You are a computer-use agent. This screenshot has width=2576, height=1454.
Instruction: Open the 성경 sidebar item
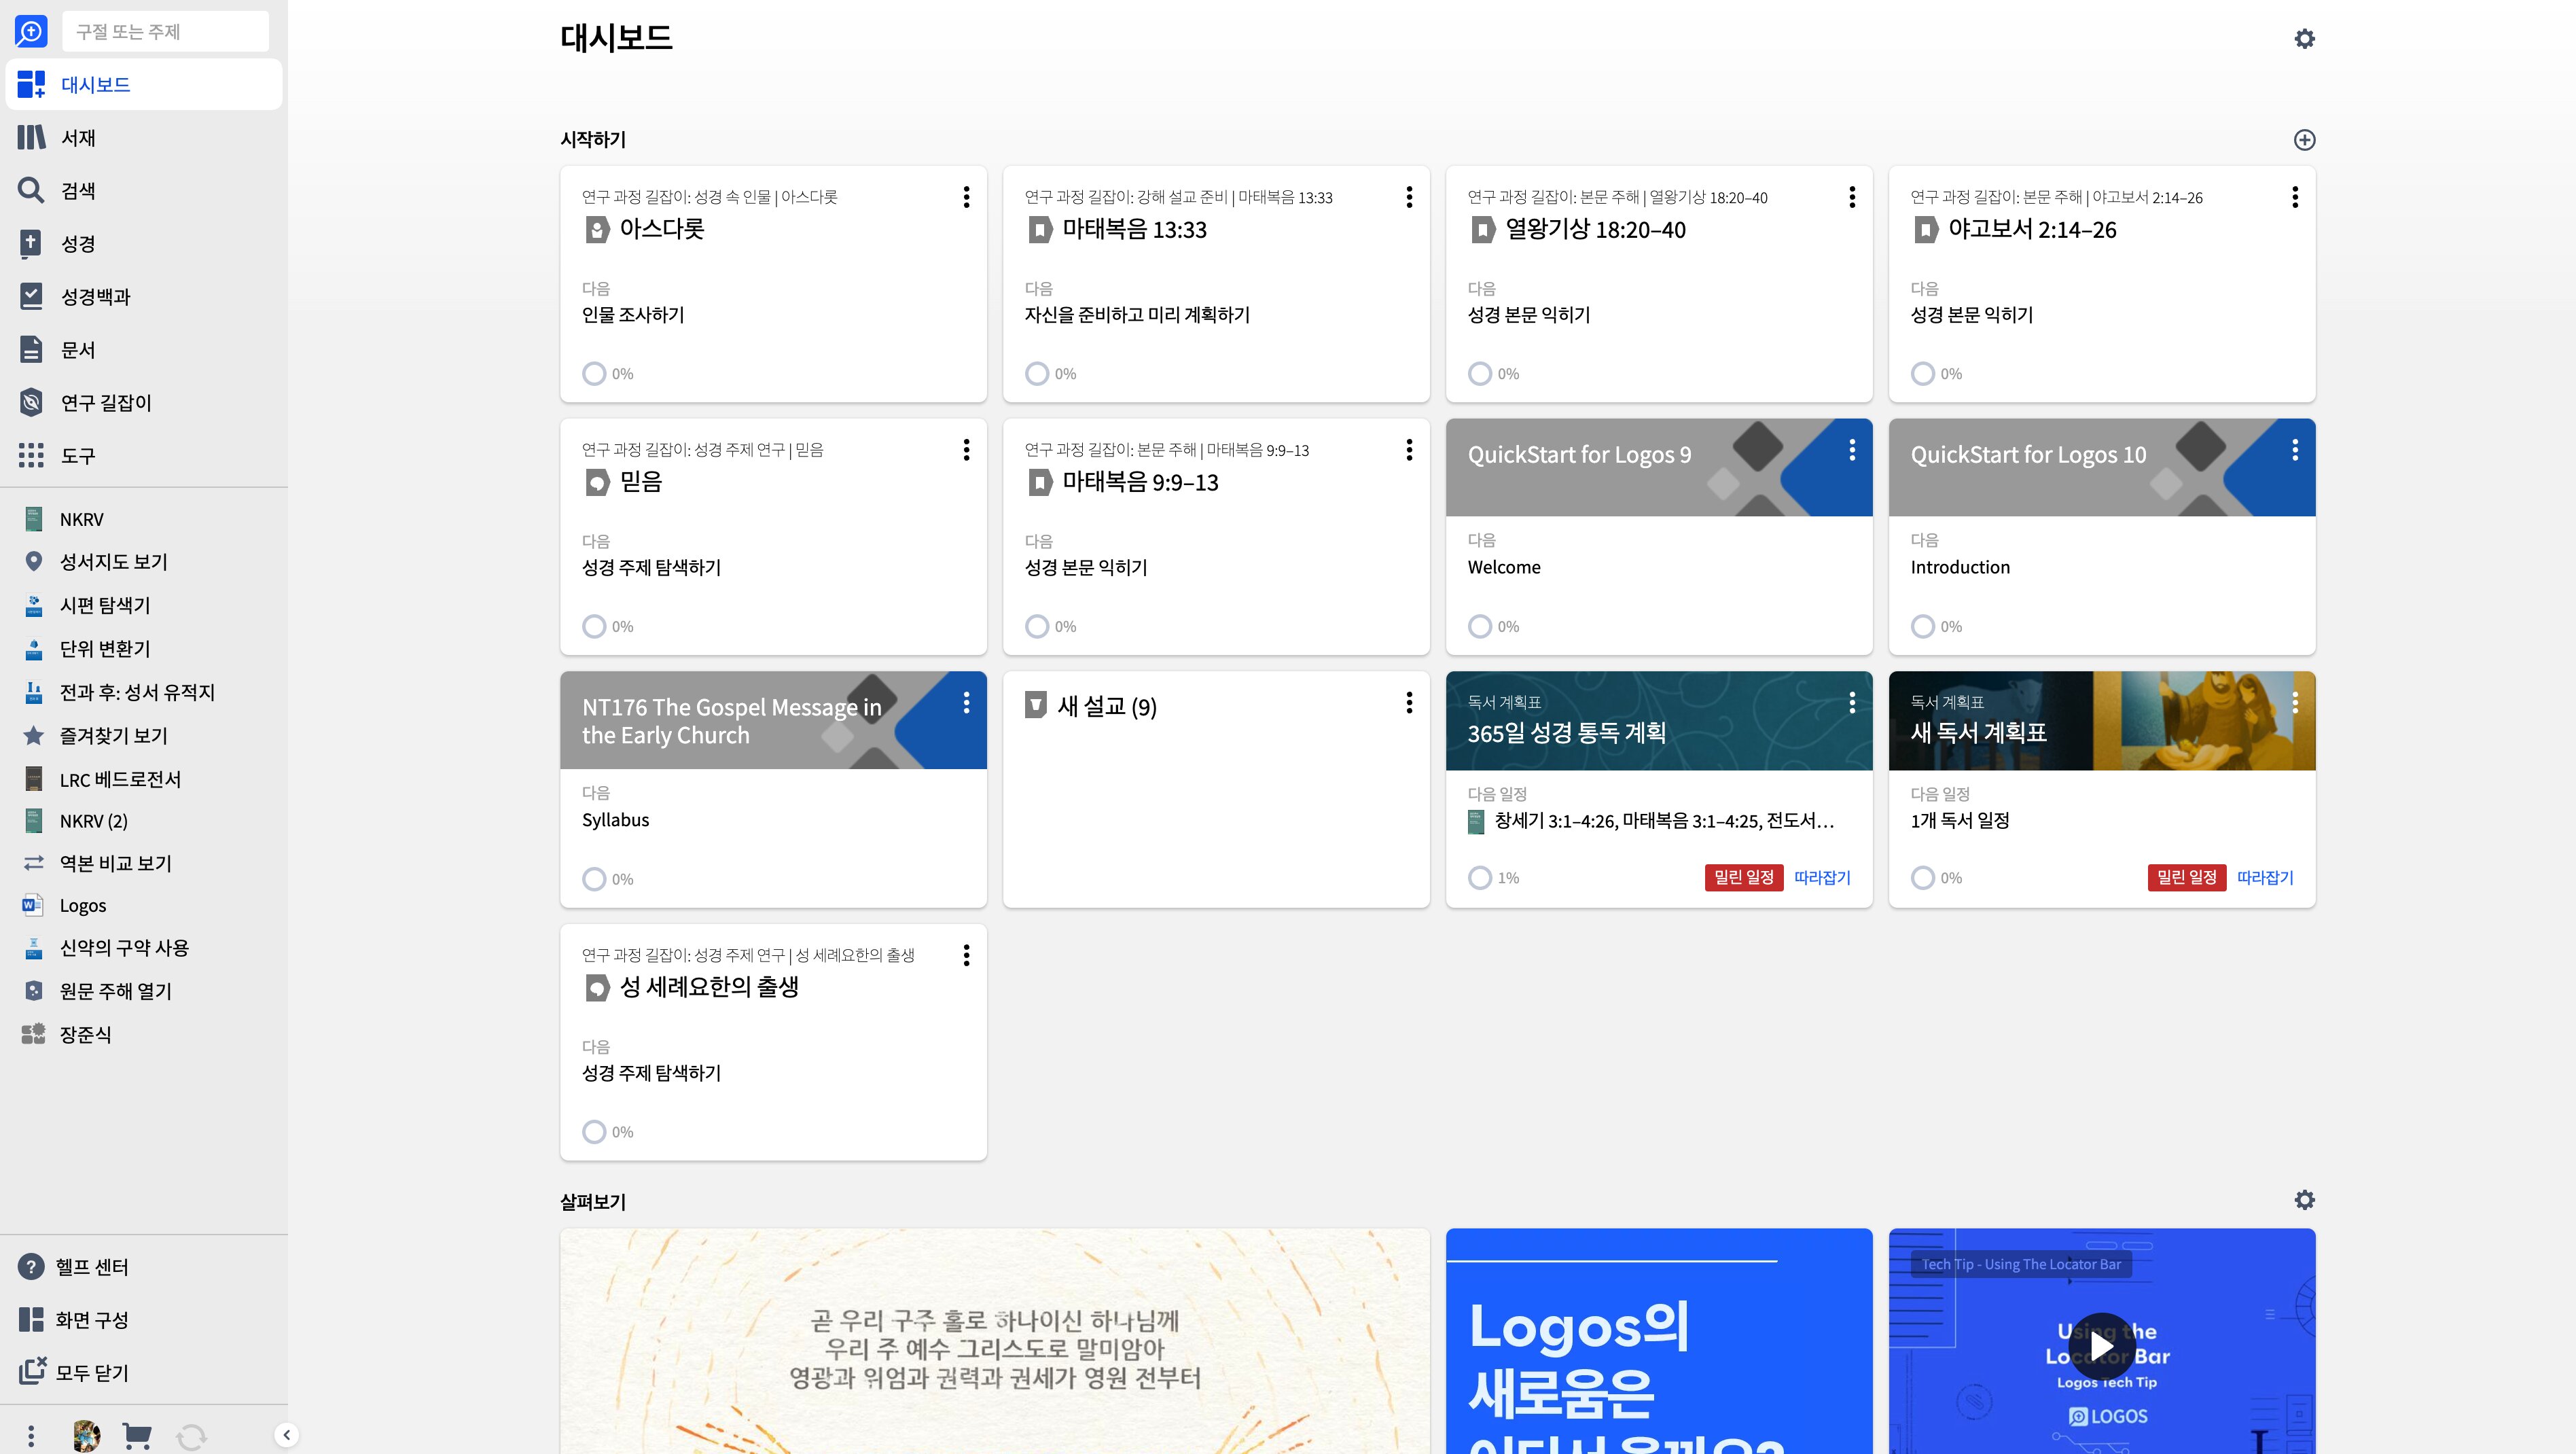[x=144, y=244]
